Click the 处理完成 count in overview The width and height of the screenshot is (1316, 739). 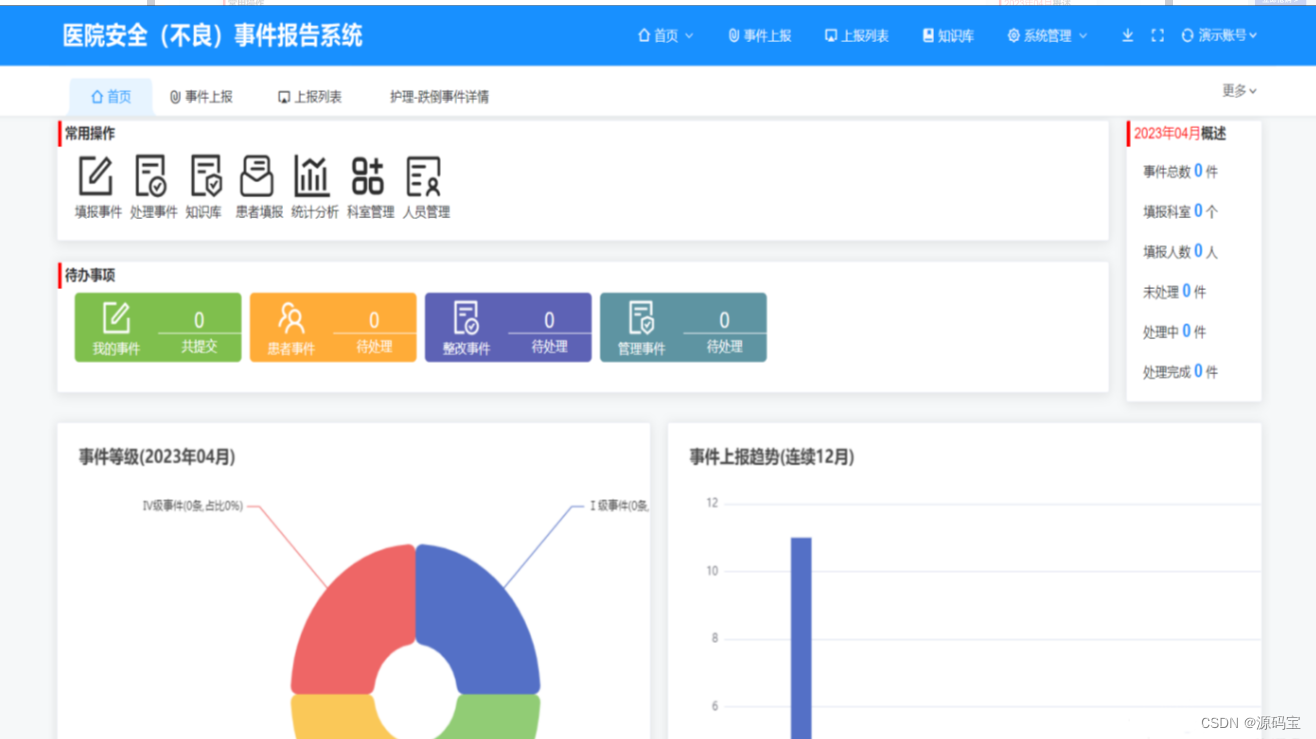(1198, 371)
